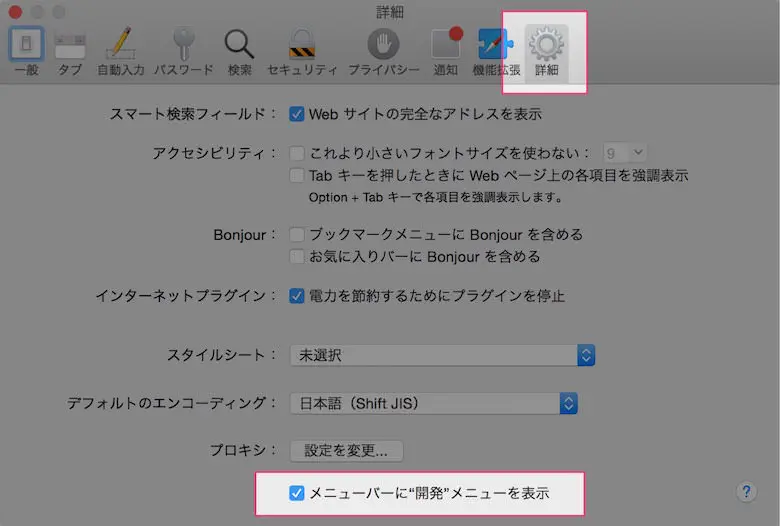780x526 pixels.
Task: Click the インターネットプラグイン label
Action: click(x=186, y=296)
